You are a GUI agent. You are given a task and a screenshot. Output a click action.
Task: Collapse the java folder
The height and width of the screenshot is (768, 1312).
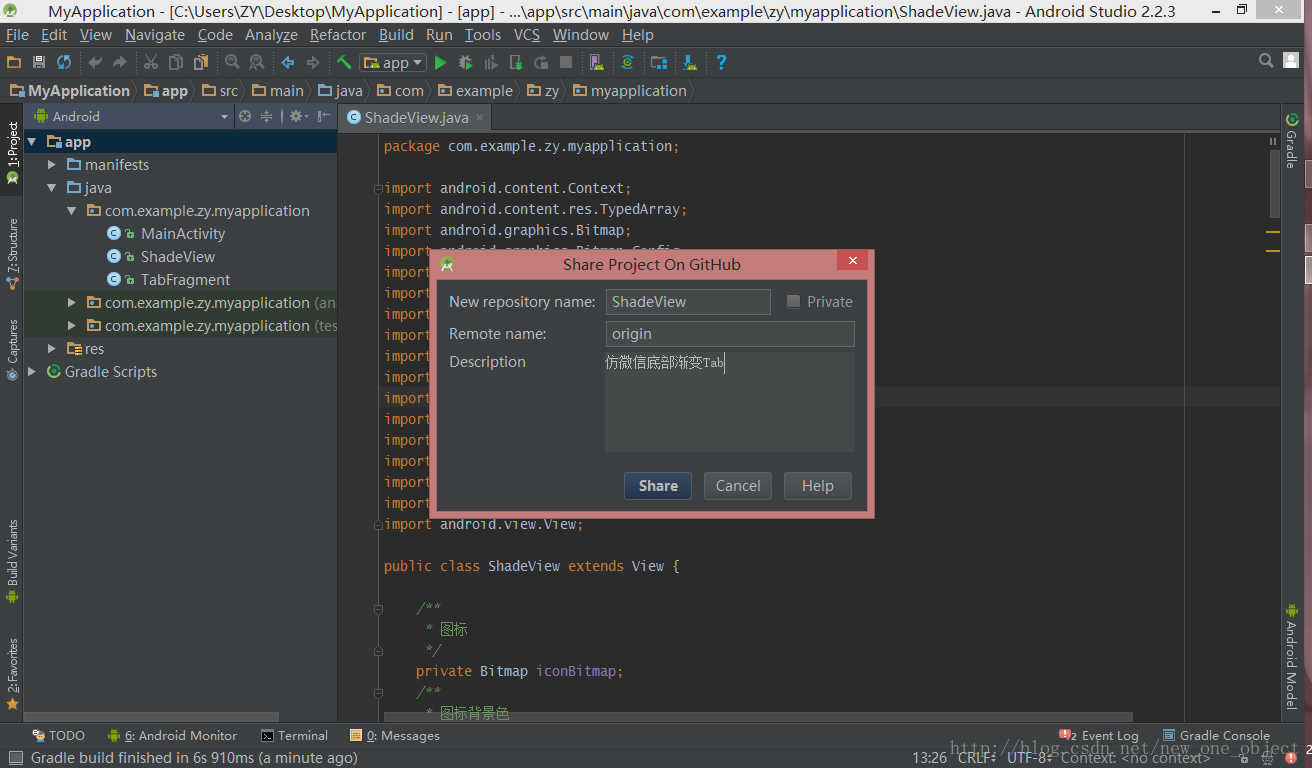coord(52,188)
